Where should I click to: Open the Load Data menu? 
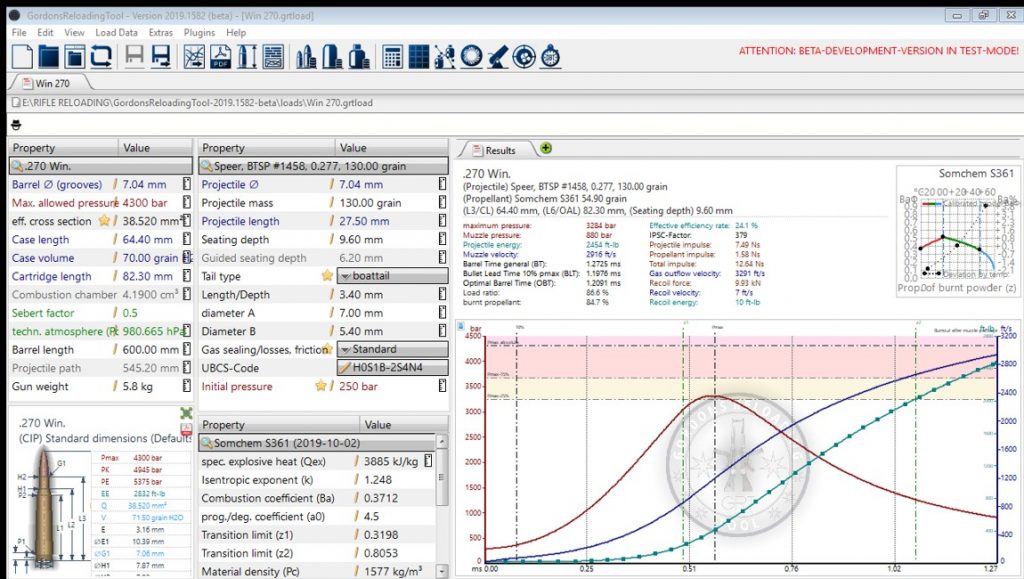point(116,32)
